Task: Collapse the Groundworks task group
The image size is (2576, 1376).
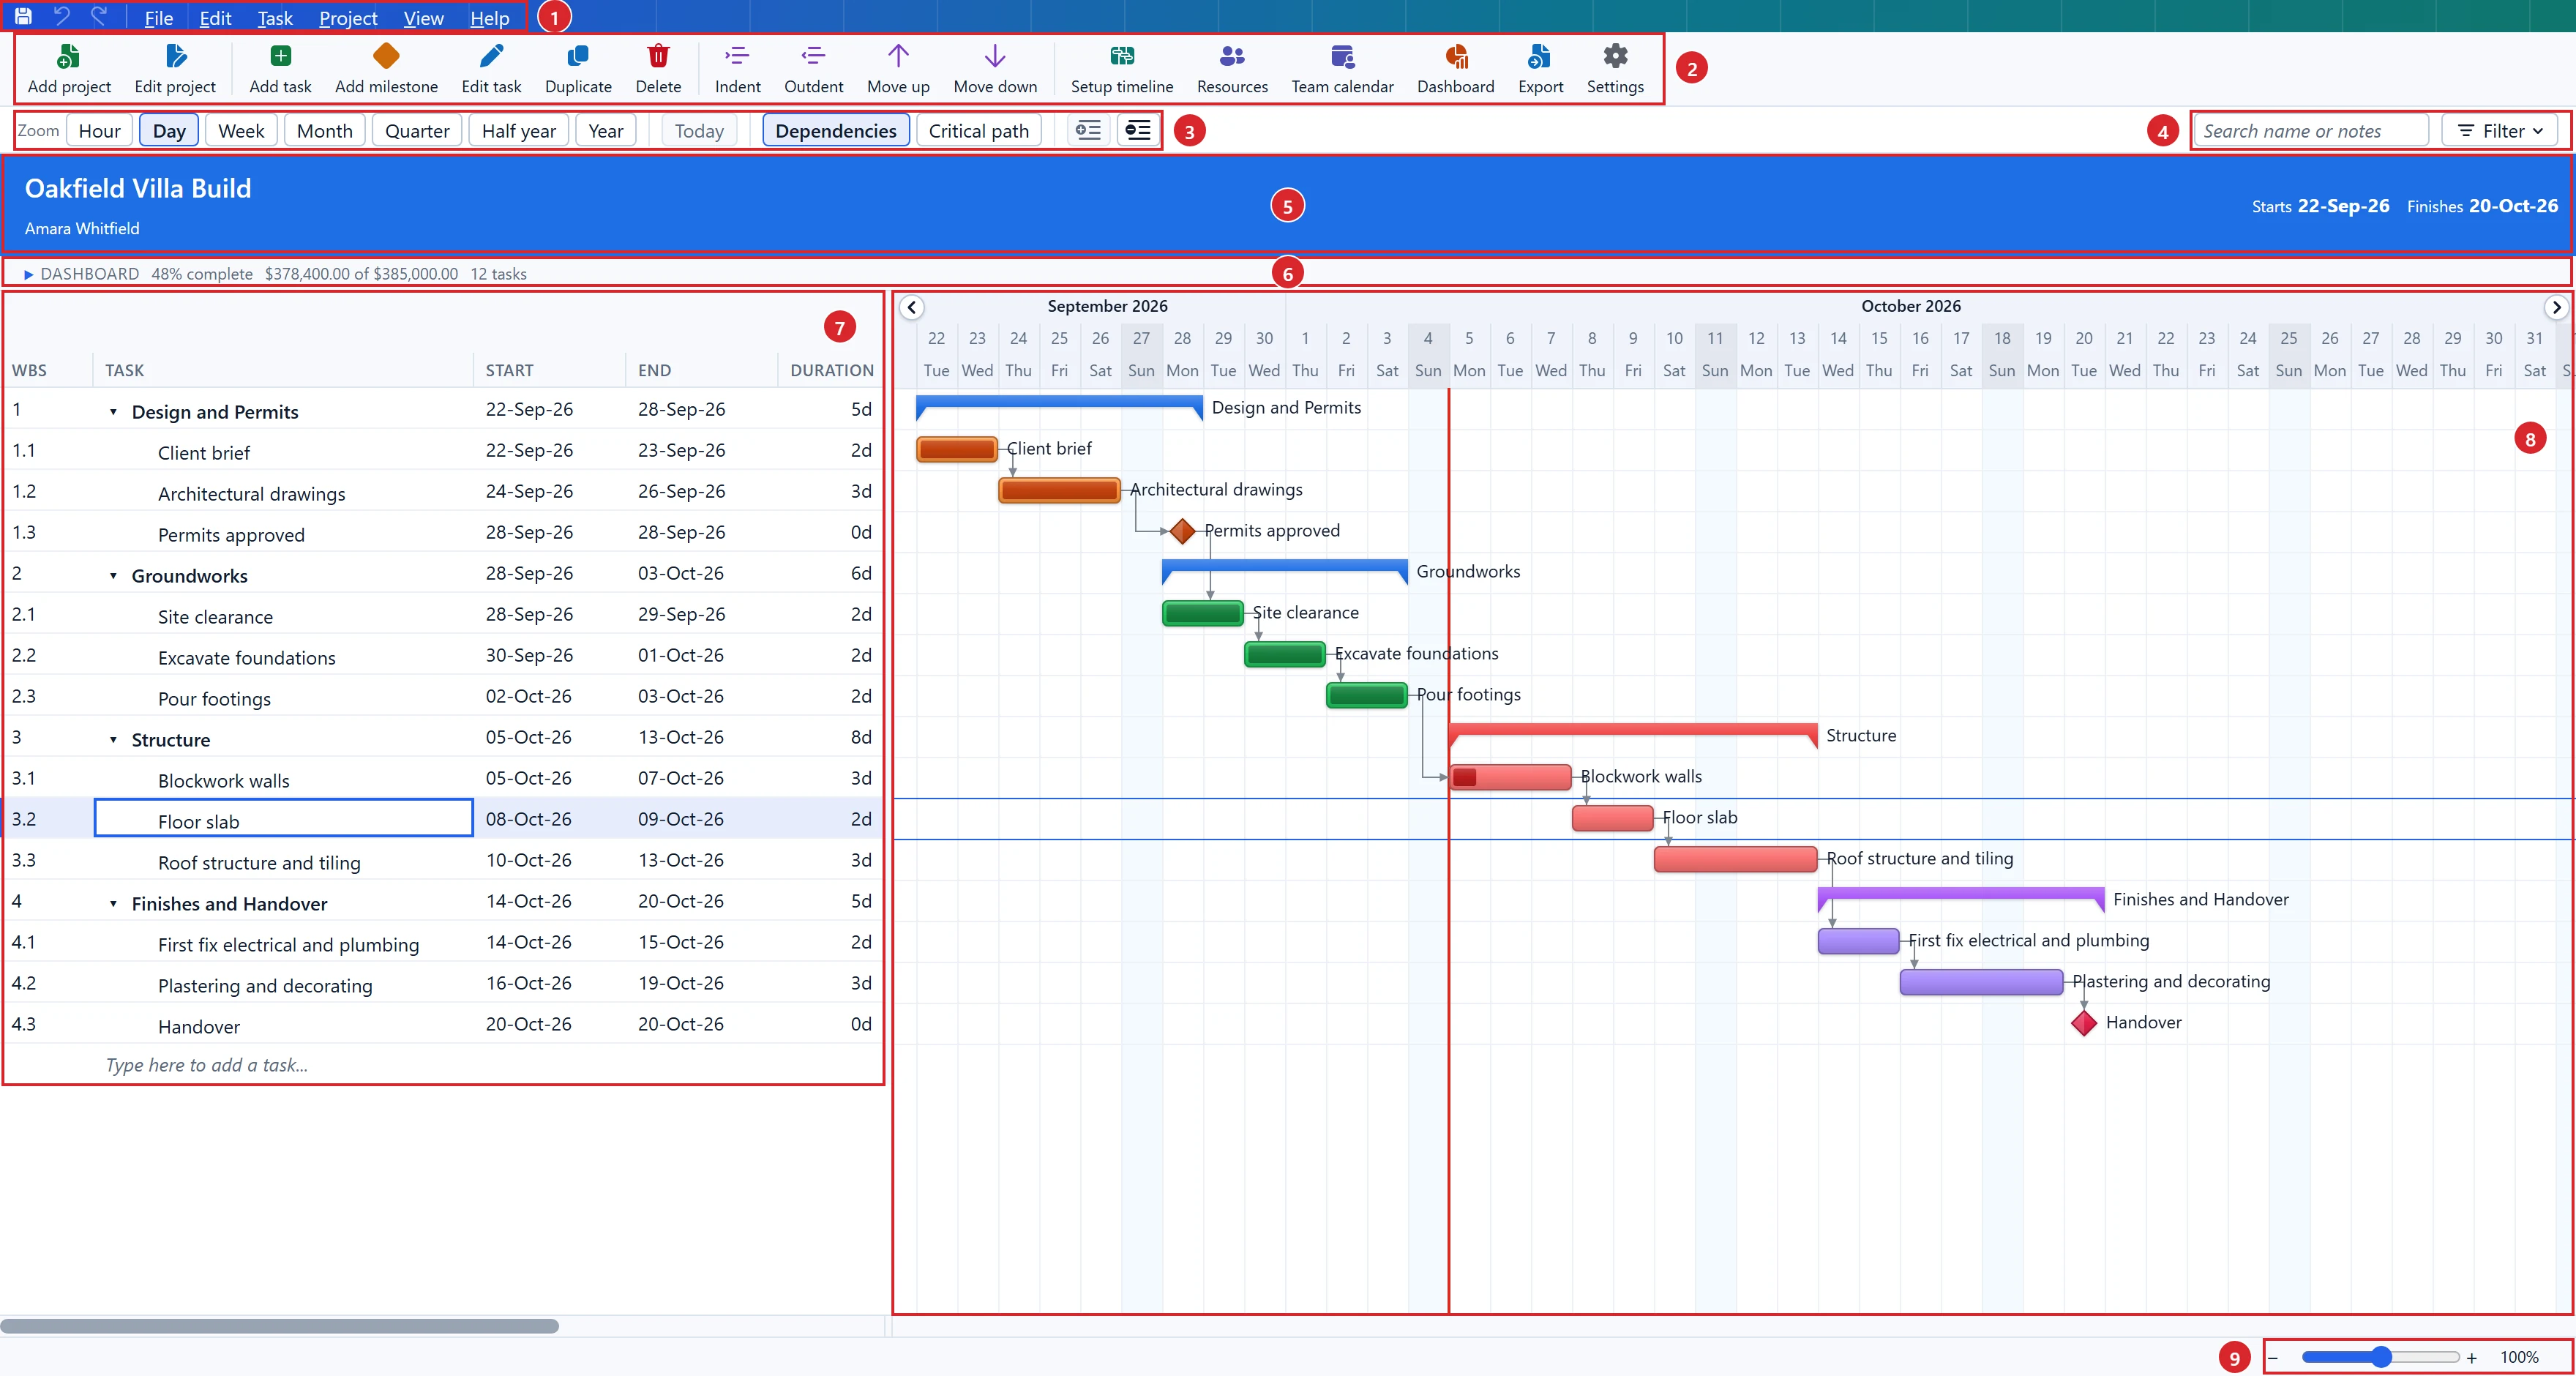Action: coord(113,576)
